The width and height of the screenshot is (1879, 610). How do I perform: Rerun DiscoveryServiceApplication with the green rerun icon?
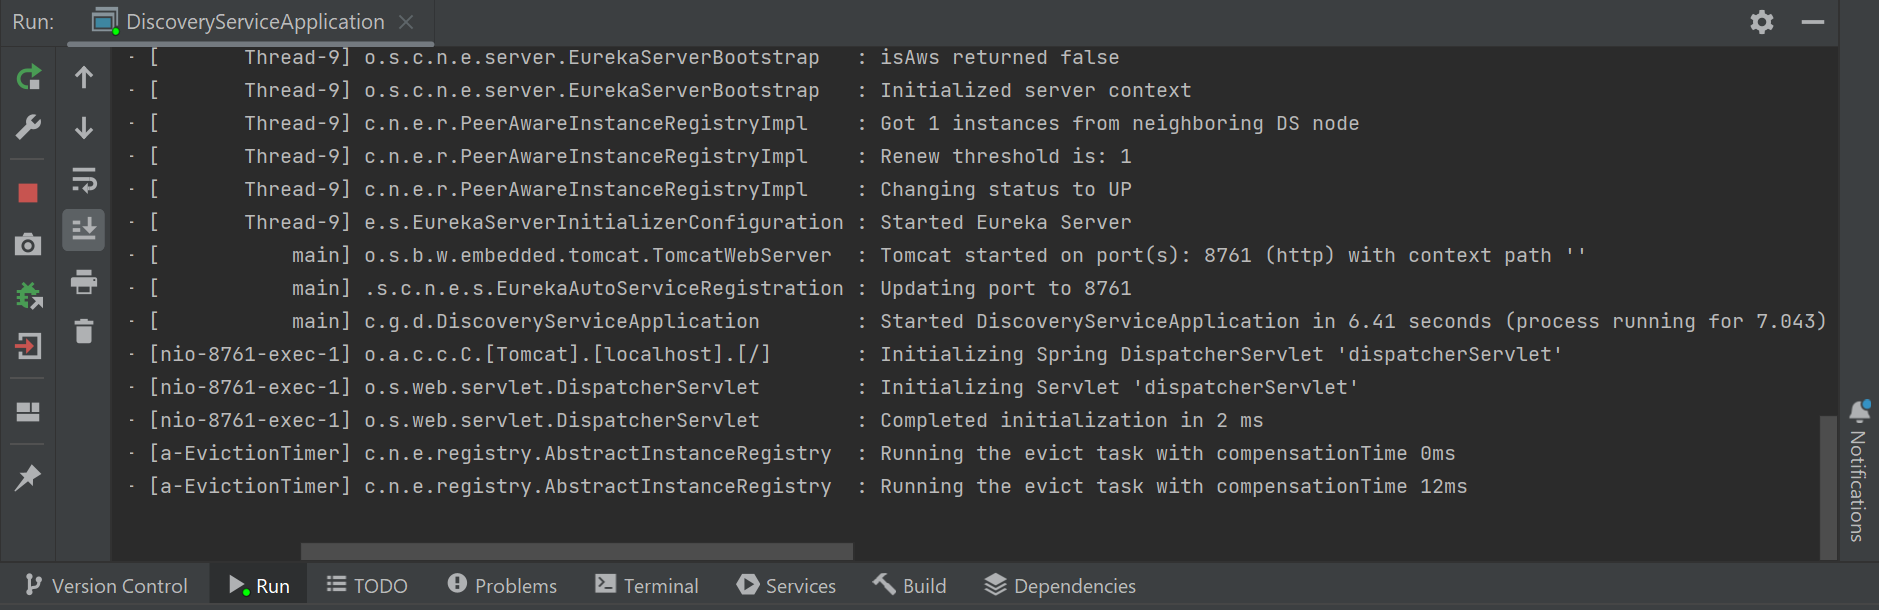coord(29,78)
